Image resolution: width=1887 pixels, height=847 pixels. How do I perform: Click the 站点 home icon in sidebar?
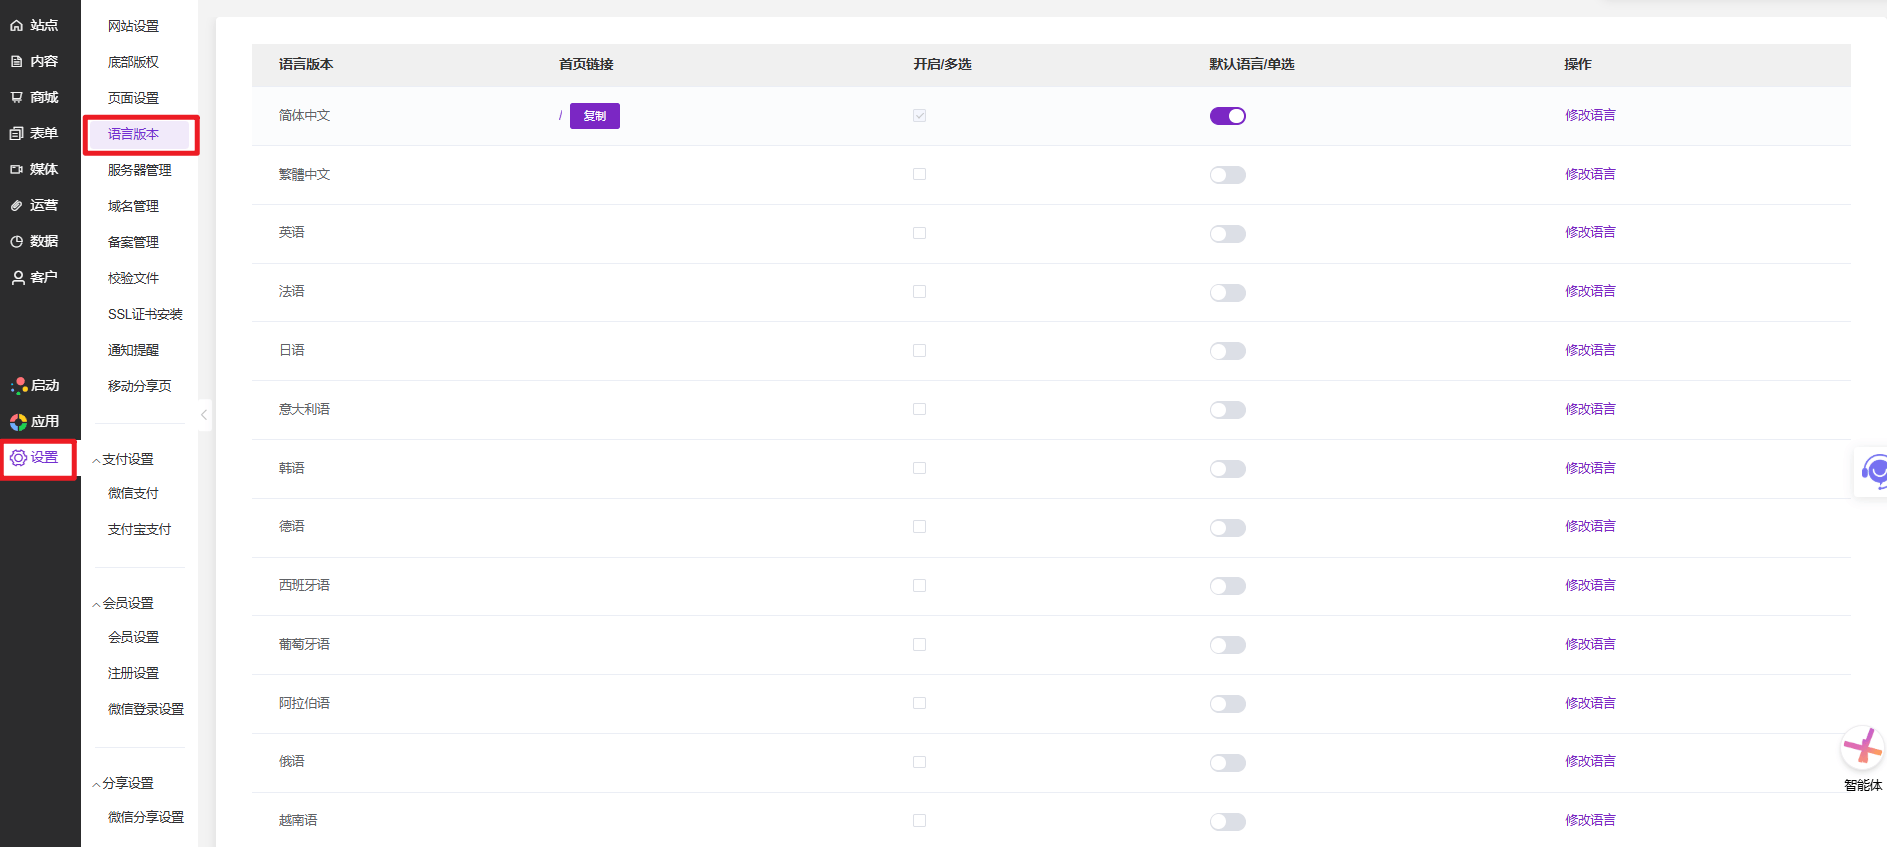click(x=17, y=26)
